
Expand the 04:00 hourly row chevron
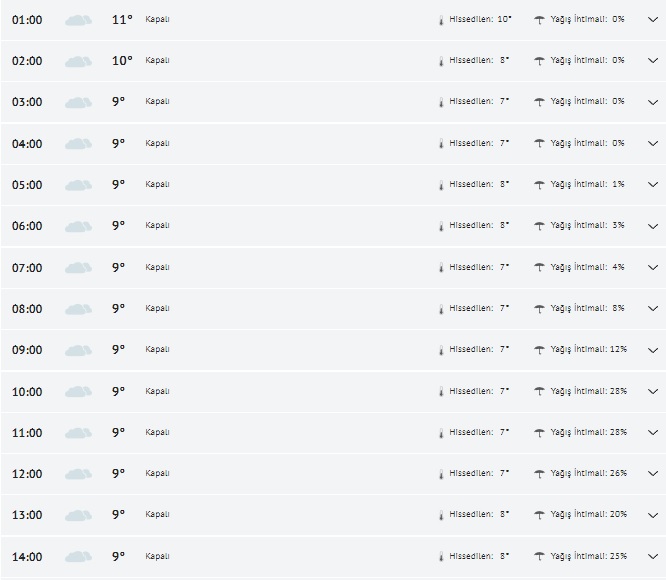coord(653,144)
